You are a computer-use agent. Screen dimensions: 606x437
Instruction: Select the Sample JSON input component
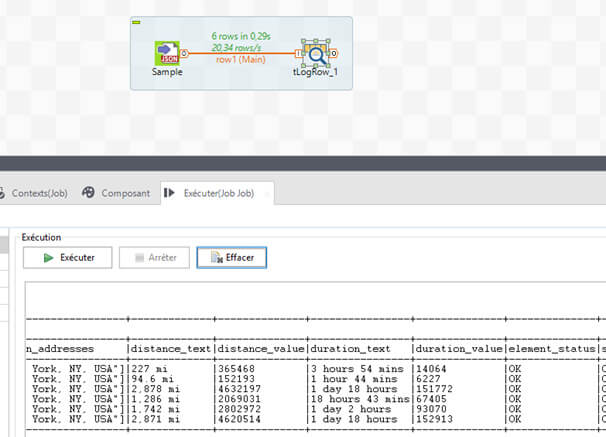click(167, 53)
